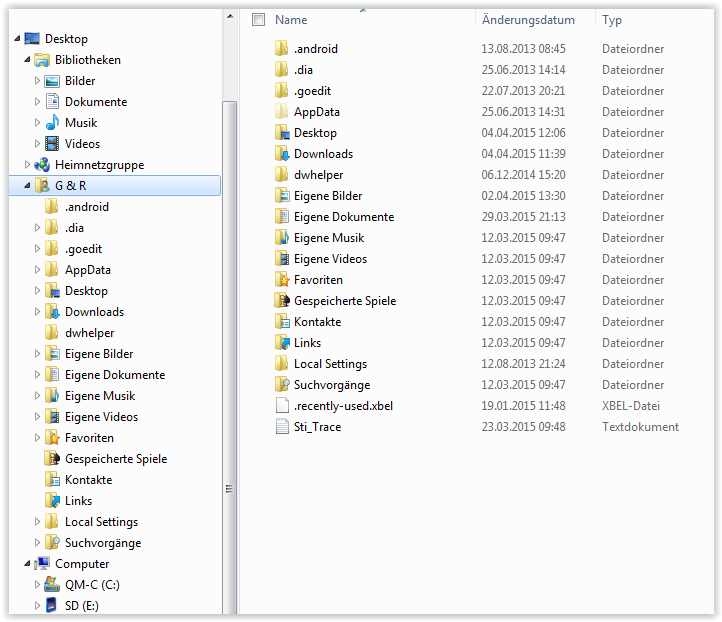Expand the Heimnetzgruppe tree node
Screen dimensions: 722x622
click(28, 165)
